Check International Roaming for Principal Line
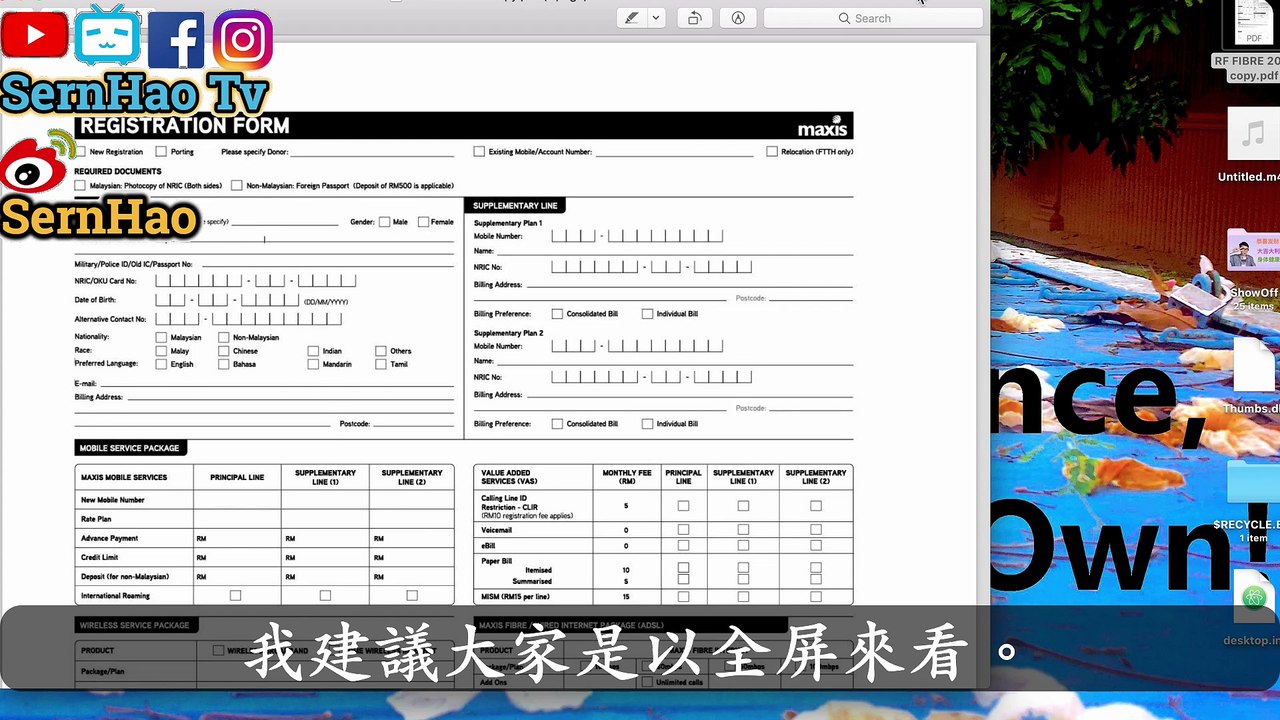This screenshot has height=720, width=1280. 236,595
